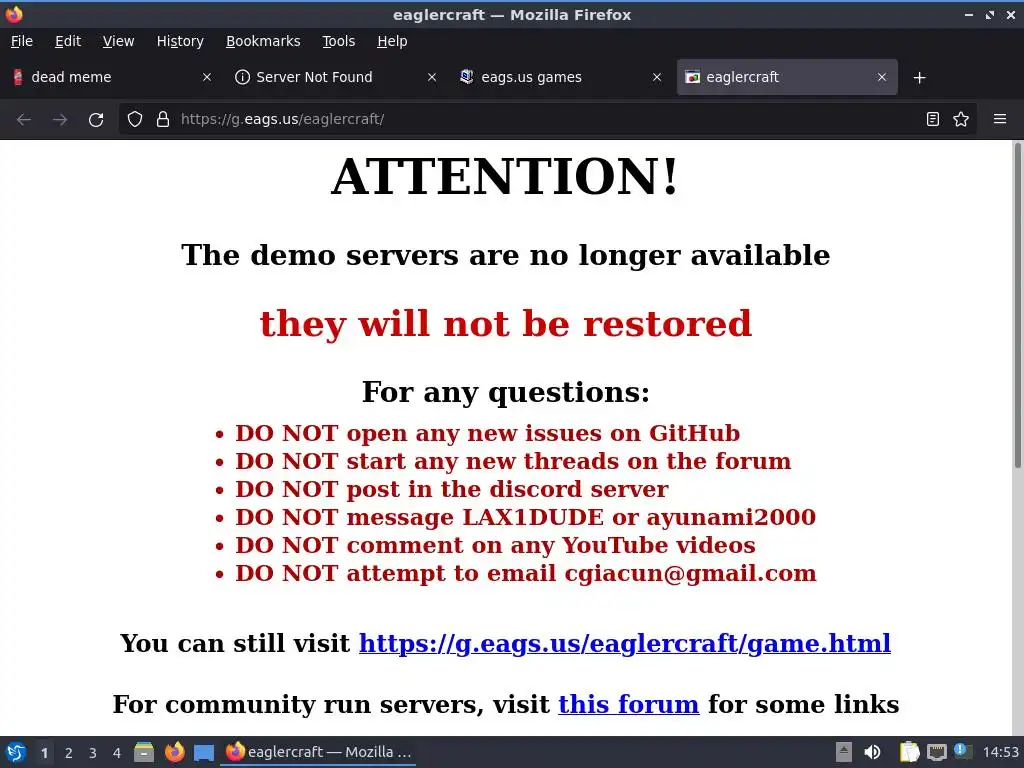Click the 'For any questions:' heading
Screen dimensions: 1024x768
(x=506, y=392)
